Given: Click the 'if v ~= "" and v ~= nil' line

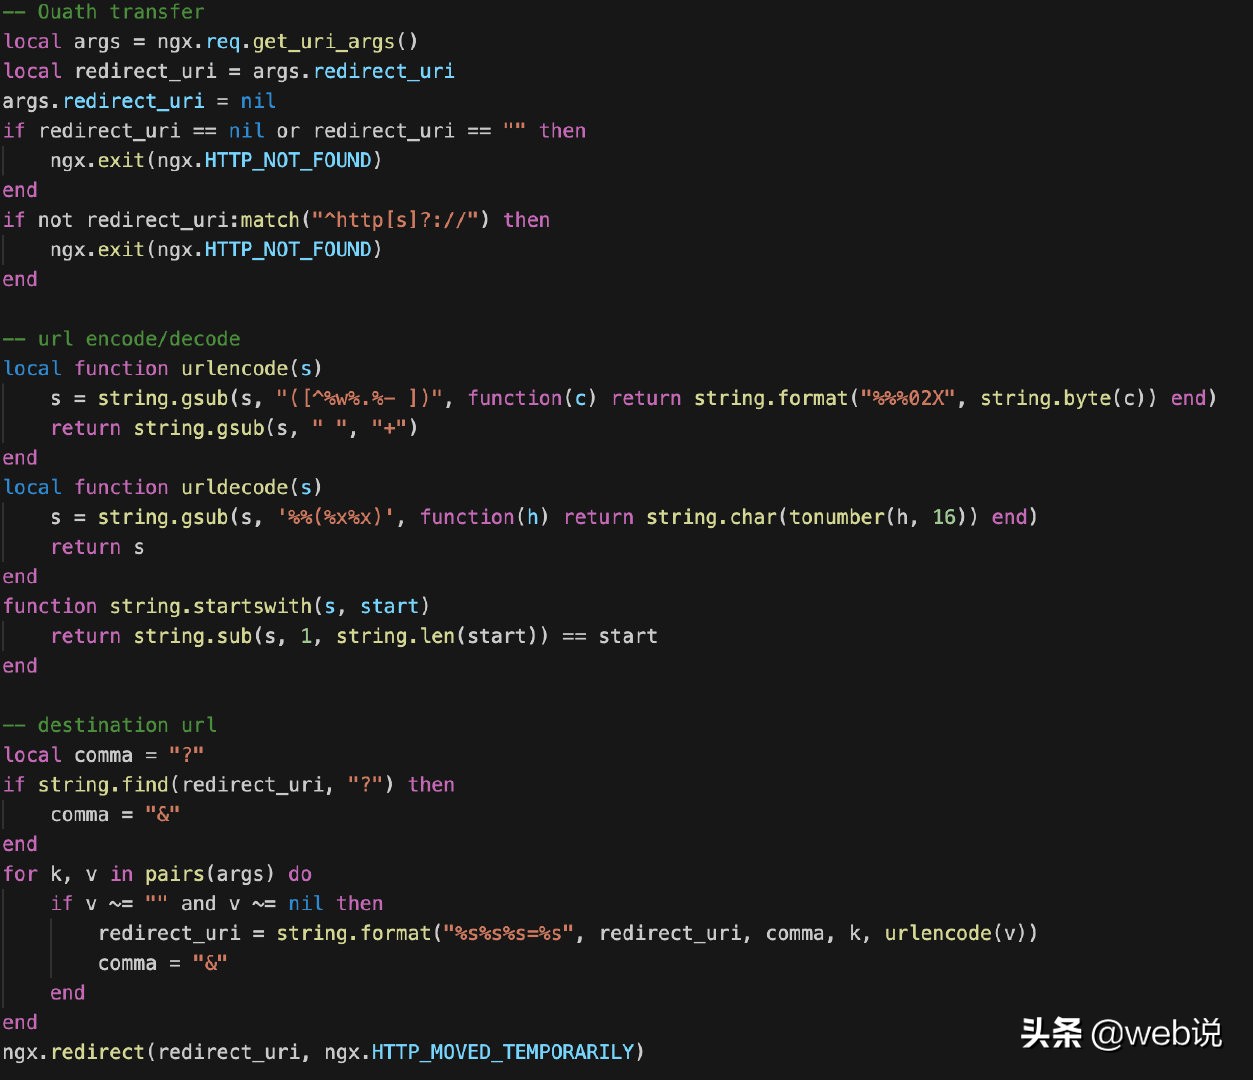Looking at the screenshot, I should pyautogui.click(x=217, y=904).
